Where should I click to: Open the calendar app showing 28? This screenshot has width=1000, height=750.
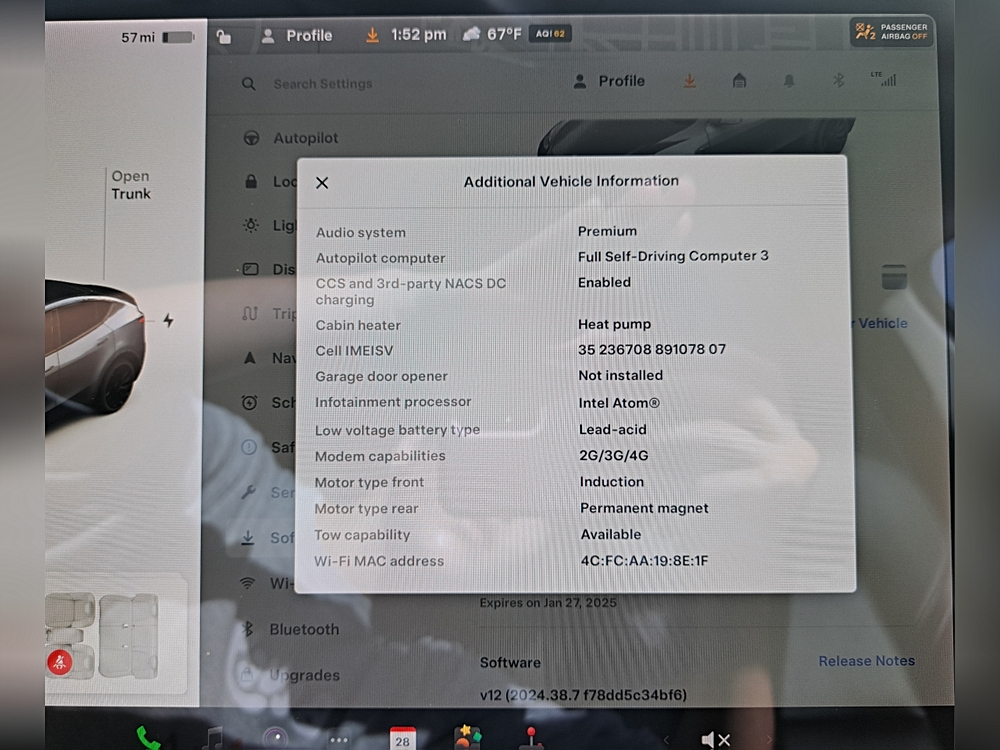402,739
